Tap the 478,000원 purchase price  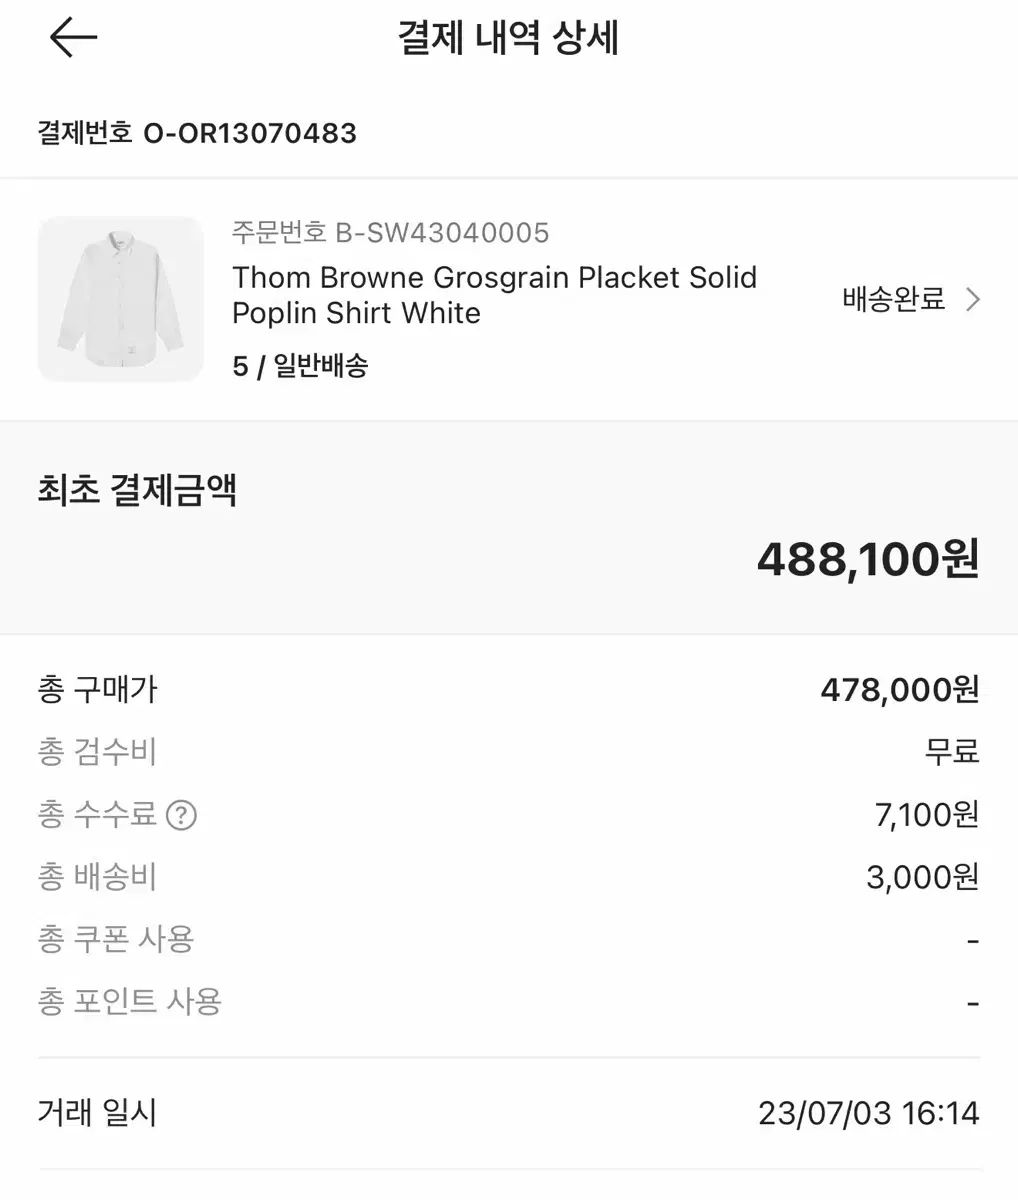point(899,689)
